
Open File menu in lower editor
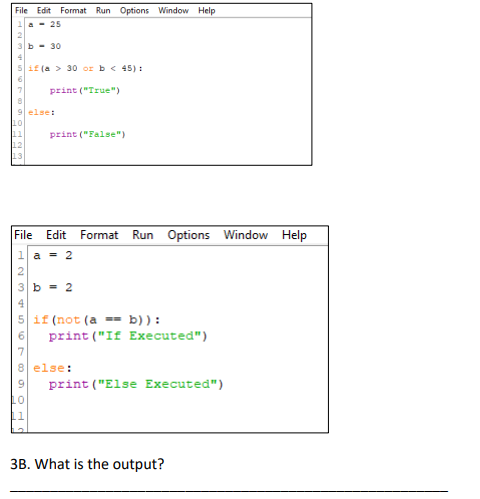[x=23, y=235]
